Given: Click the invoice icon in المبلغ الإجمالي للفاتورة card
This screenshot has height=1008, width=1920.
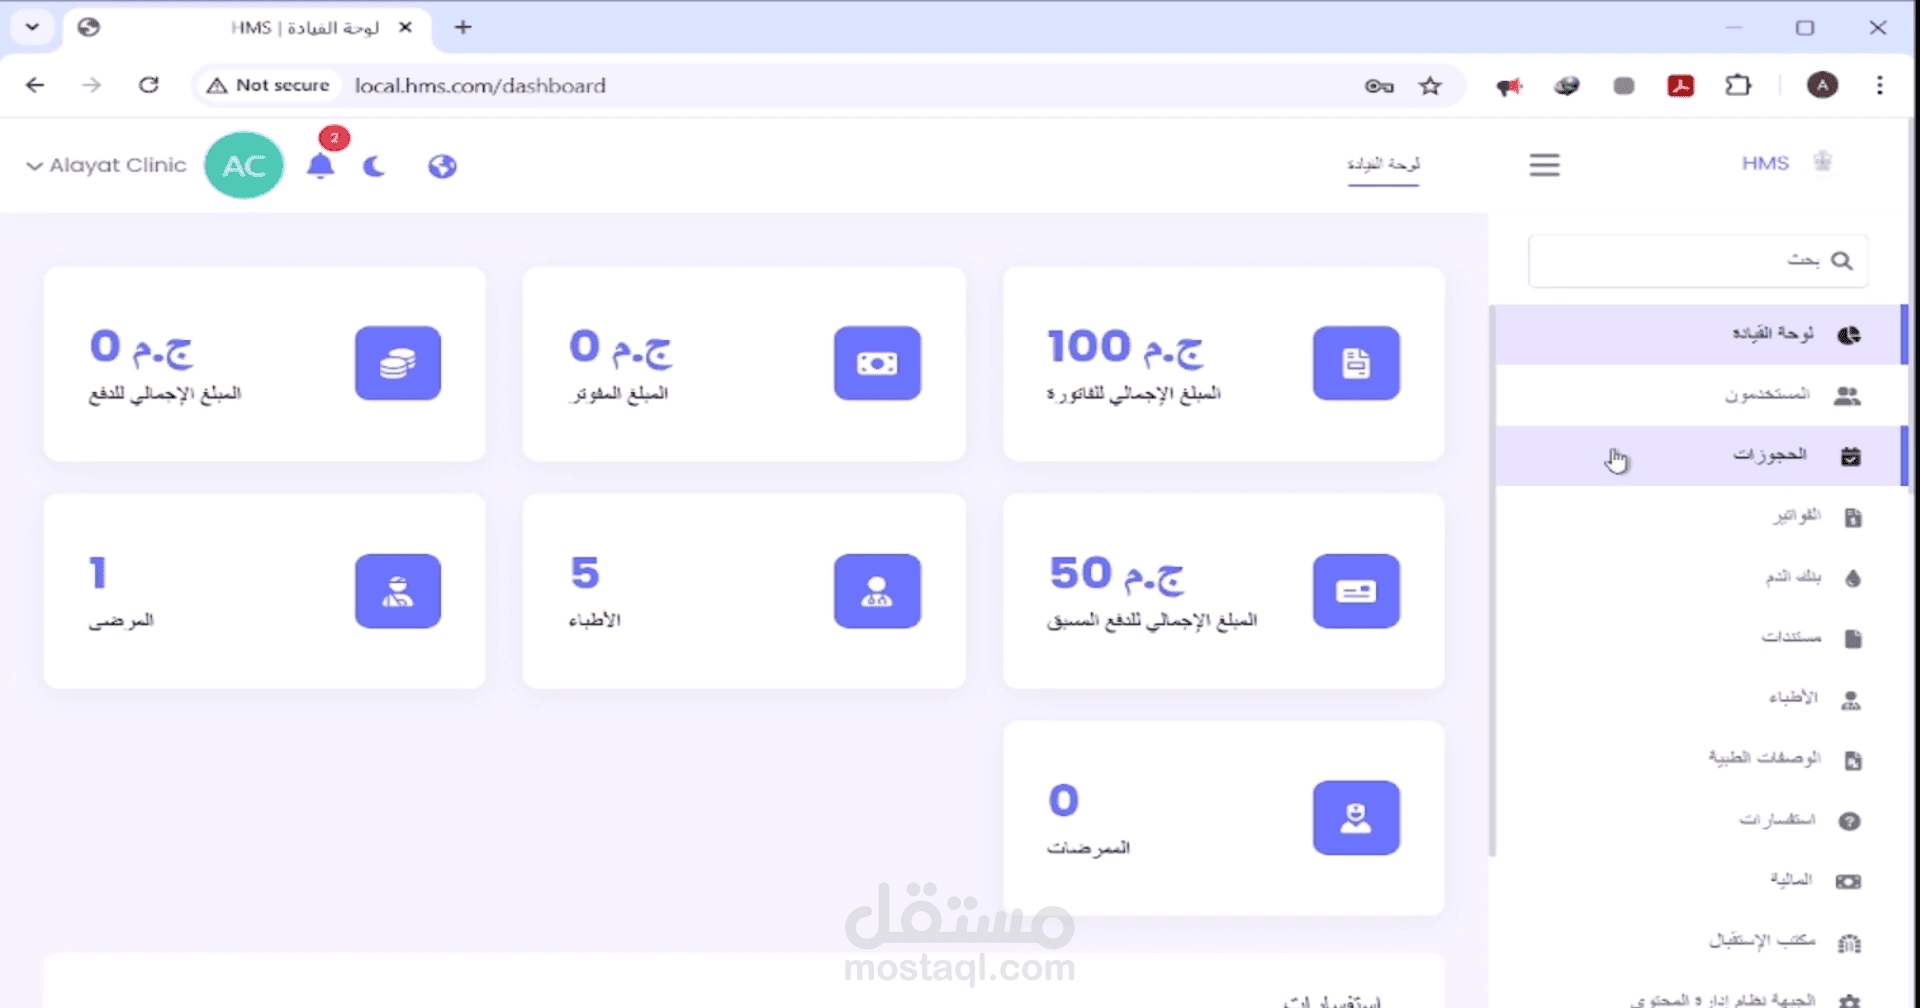Looking at the screenshot, I should 1356,363.
